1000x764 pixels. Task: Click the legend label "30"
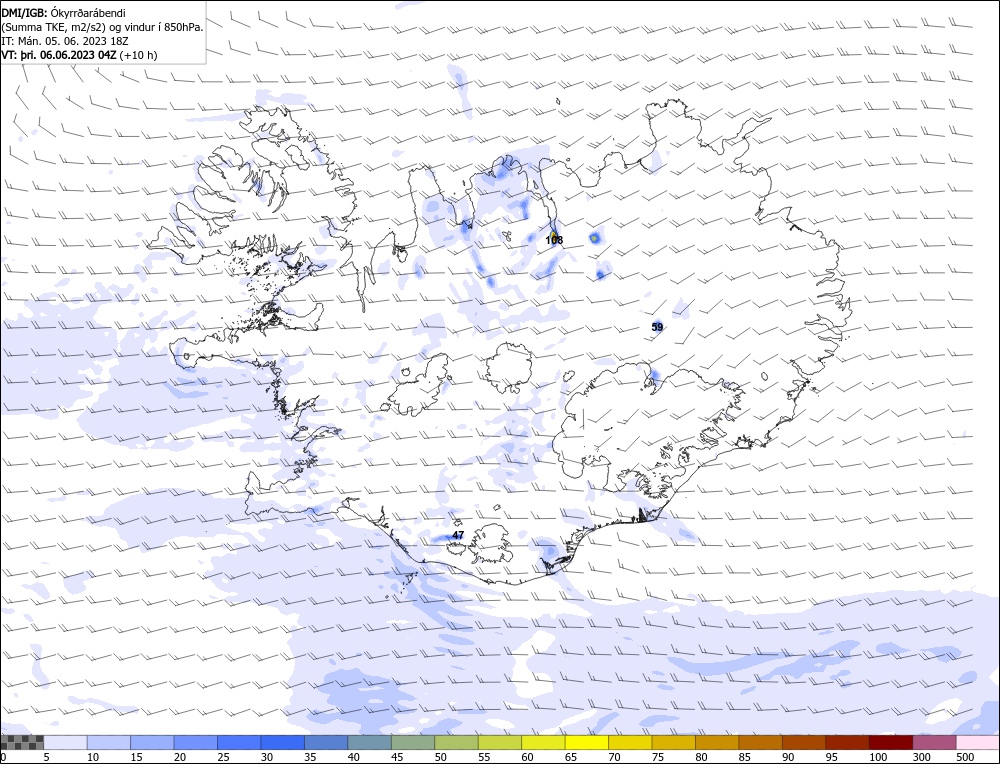[x=267, y=757]
